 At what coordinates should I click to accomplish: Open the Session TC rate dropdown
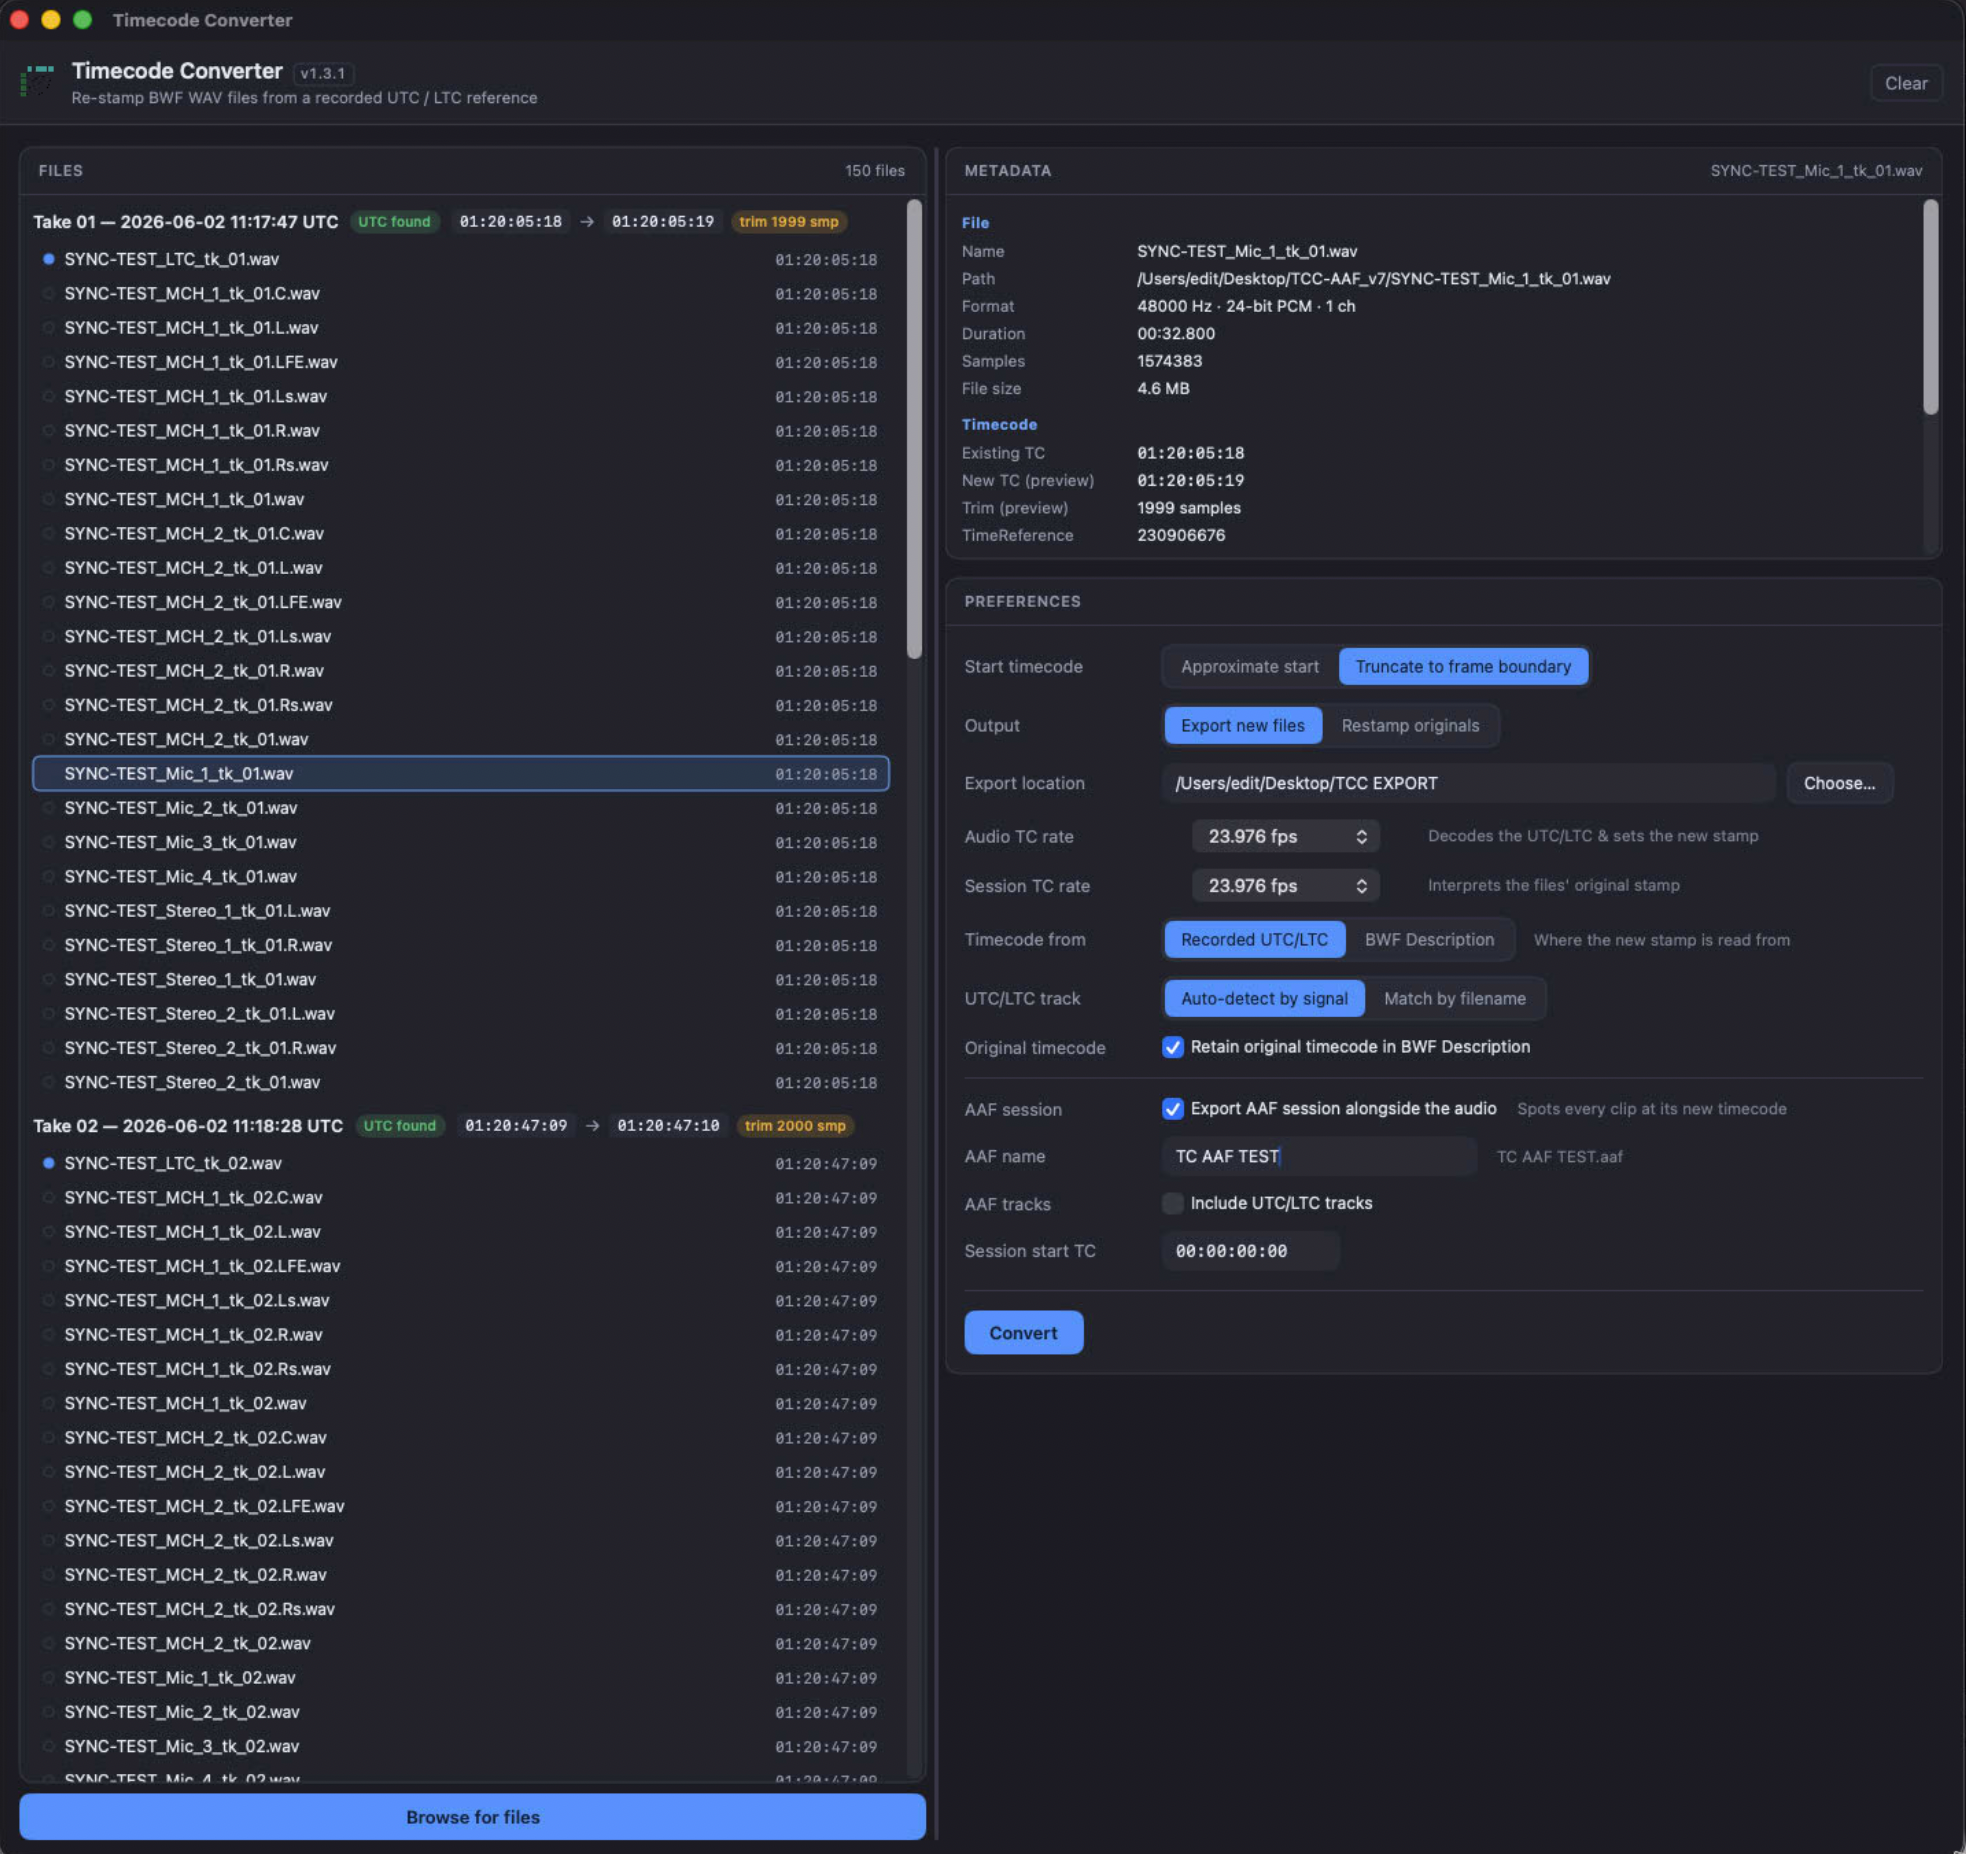click(1286, 886)
